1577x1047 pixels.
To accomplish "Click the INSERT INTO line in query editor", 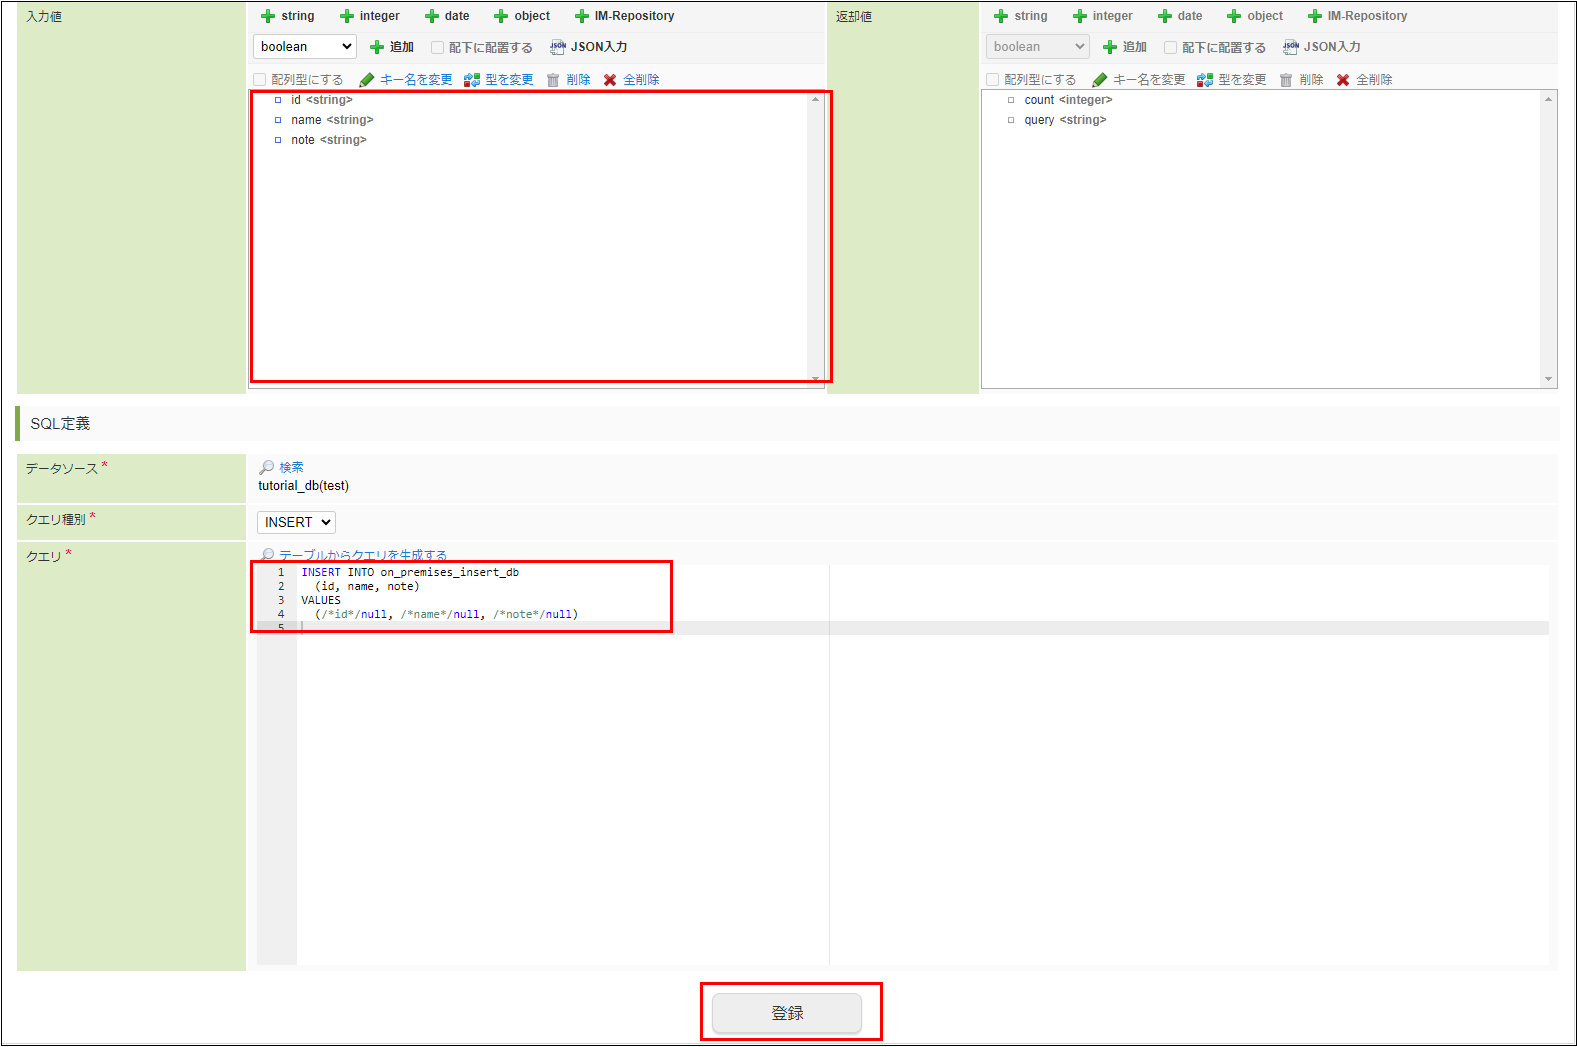I will (410, 572).
